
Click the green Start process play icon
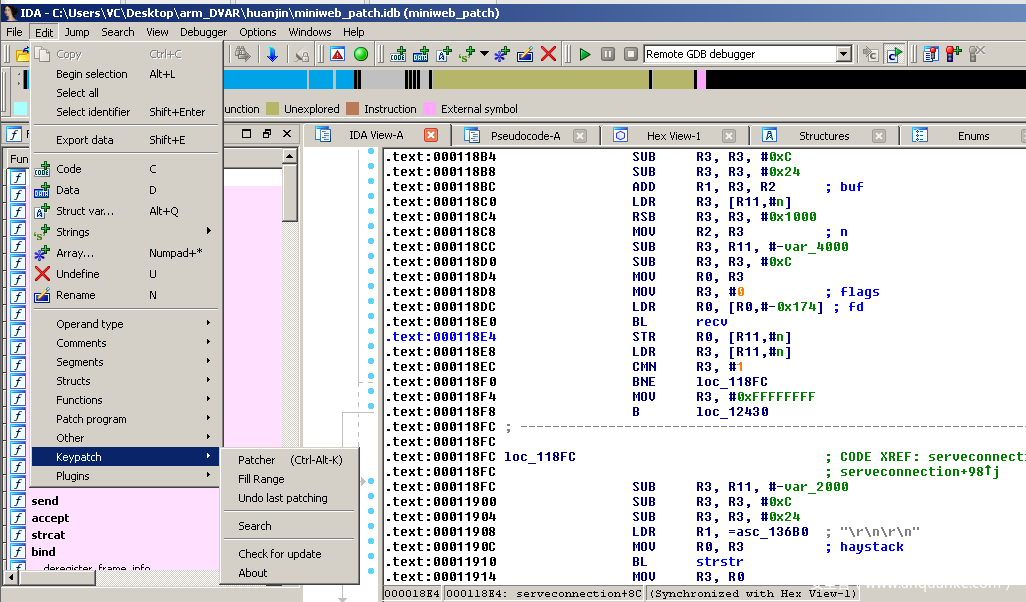click(x=585, y=54)
